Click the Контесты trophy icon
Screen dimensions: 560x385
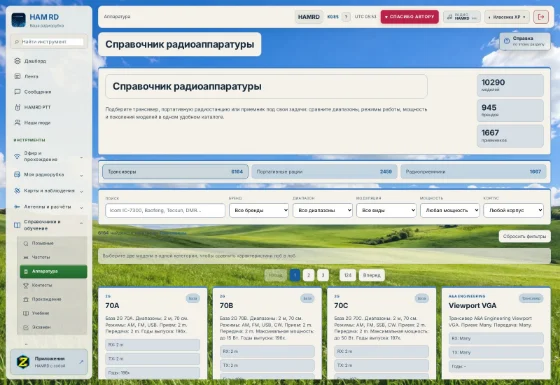coord(26,285)
